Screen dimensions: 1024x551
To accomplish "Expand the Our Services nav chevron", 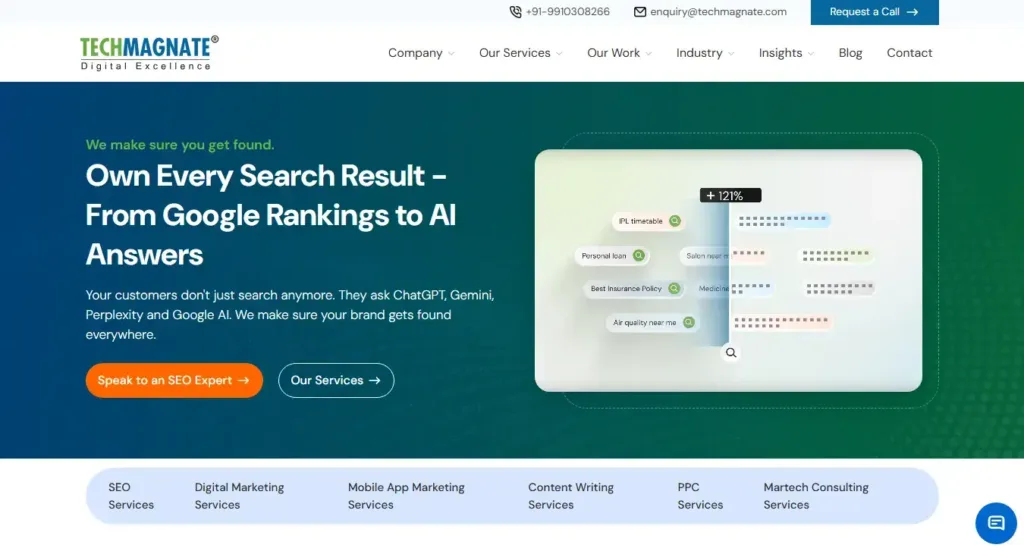I will [x=559, y=54].
